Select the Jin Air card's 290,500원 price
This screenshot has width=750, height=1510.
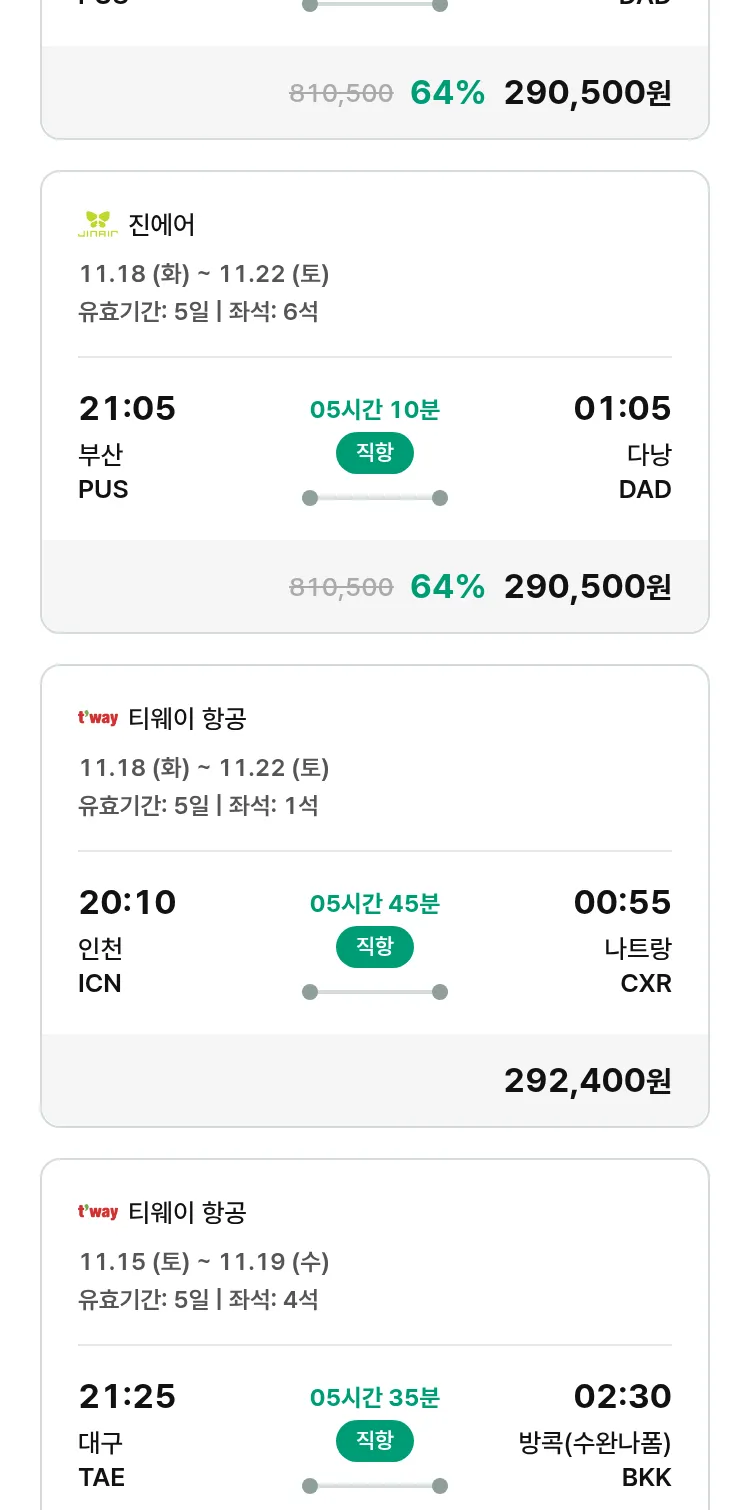click(x=587, y=587)
